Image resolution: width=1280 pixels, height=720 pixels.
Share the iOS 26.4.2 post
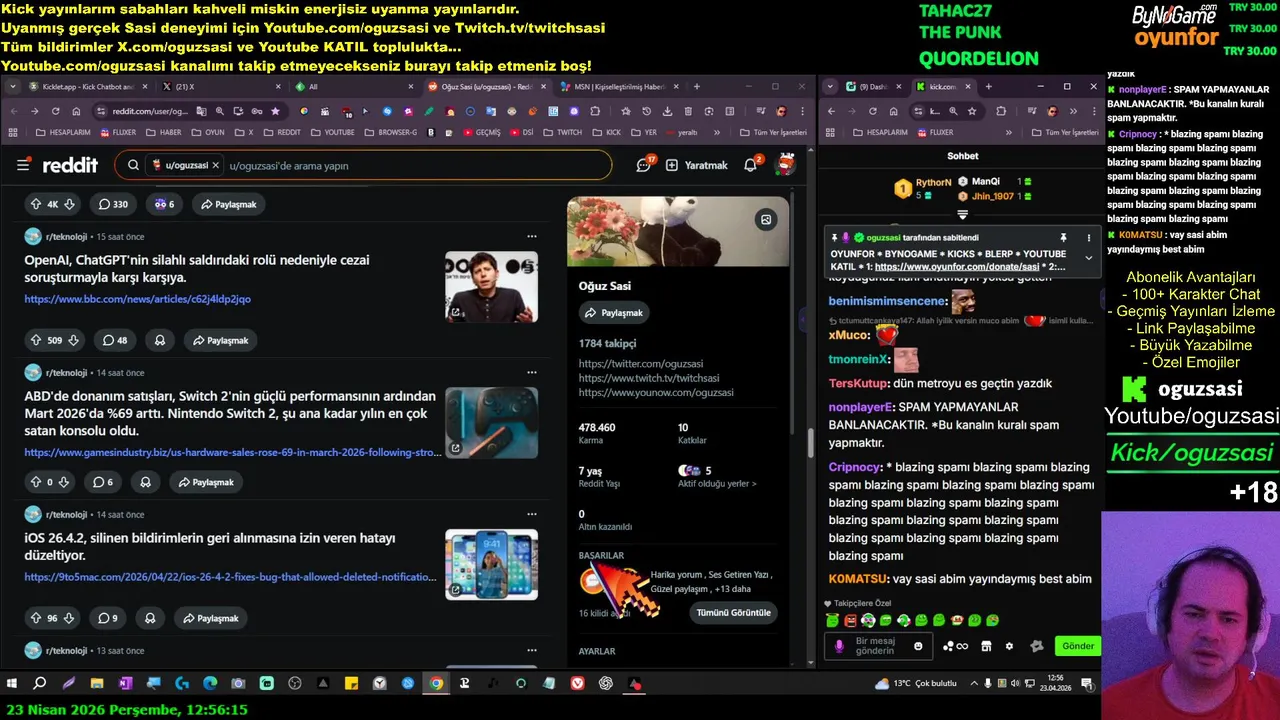[210, 618]
